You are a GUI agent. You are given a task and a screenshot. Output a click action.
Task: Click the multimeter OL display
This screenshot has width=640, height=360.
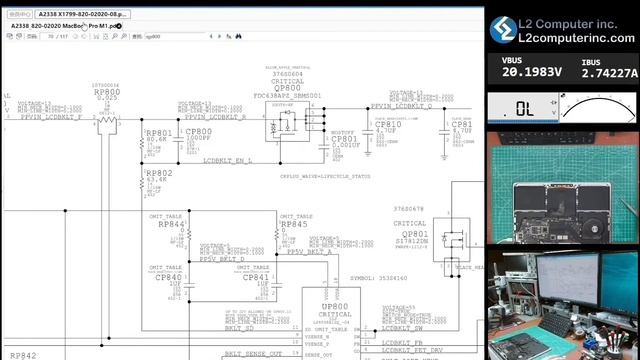click(523, 108)
